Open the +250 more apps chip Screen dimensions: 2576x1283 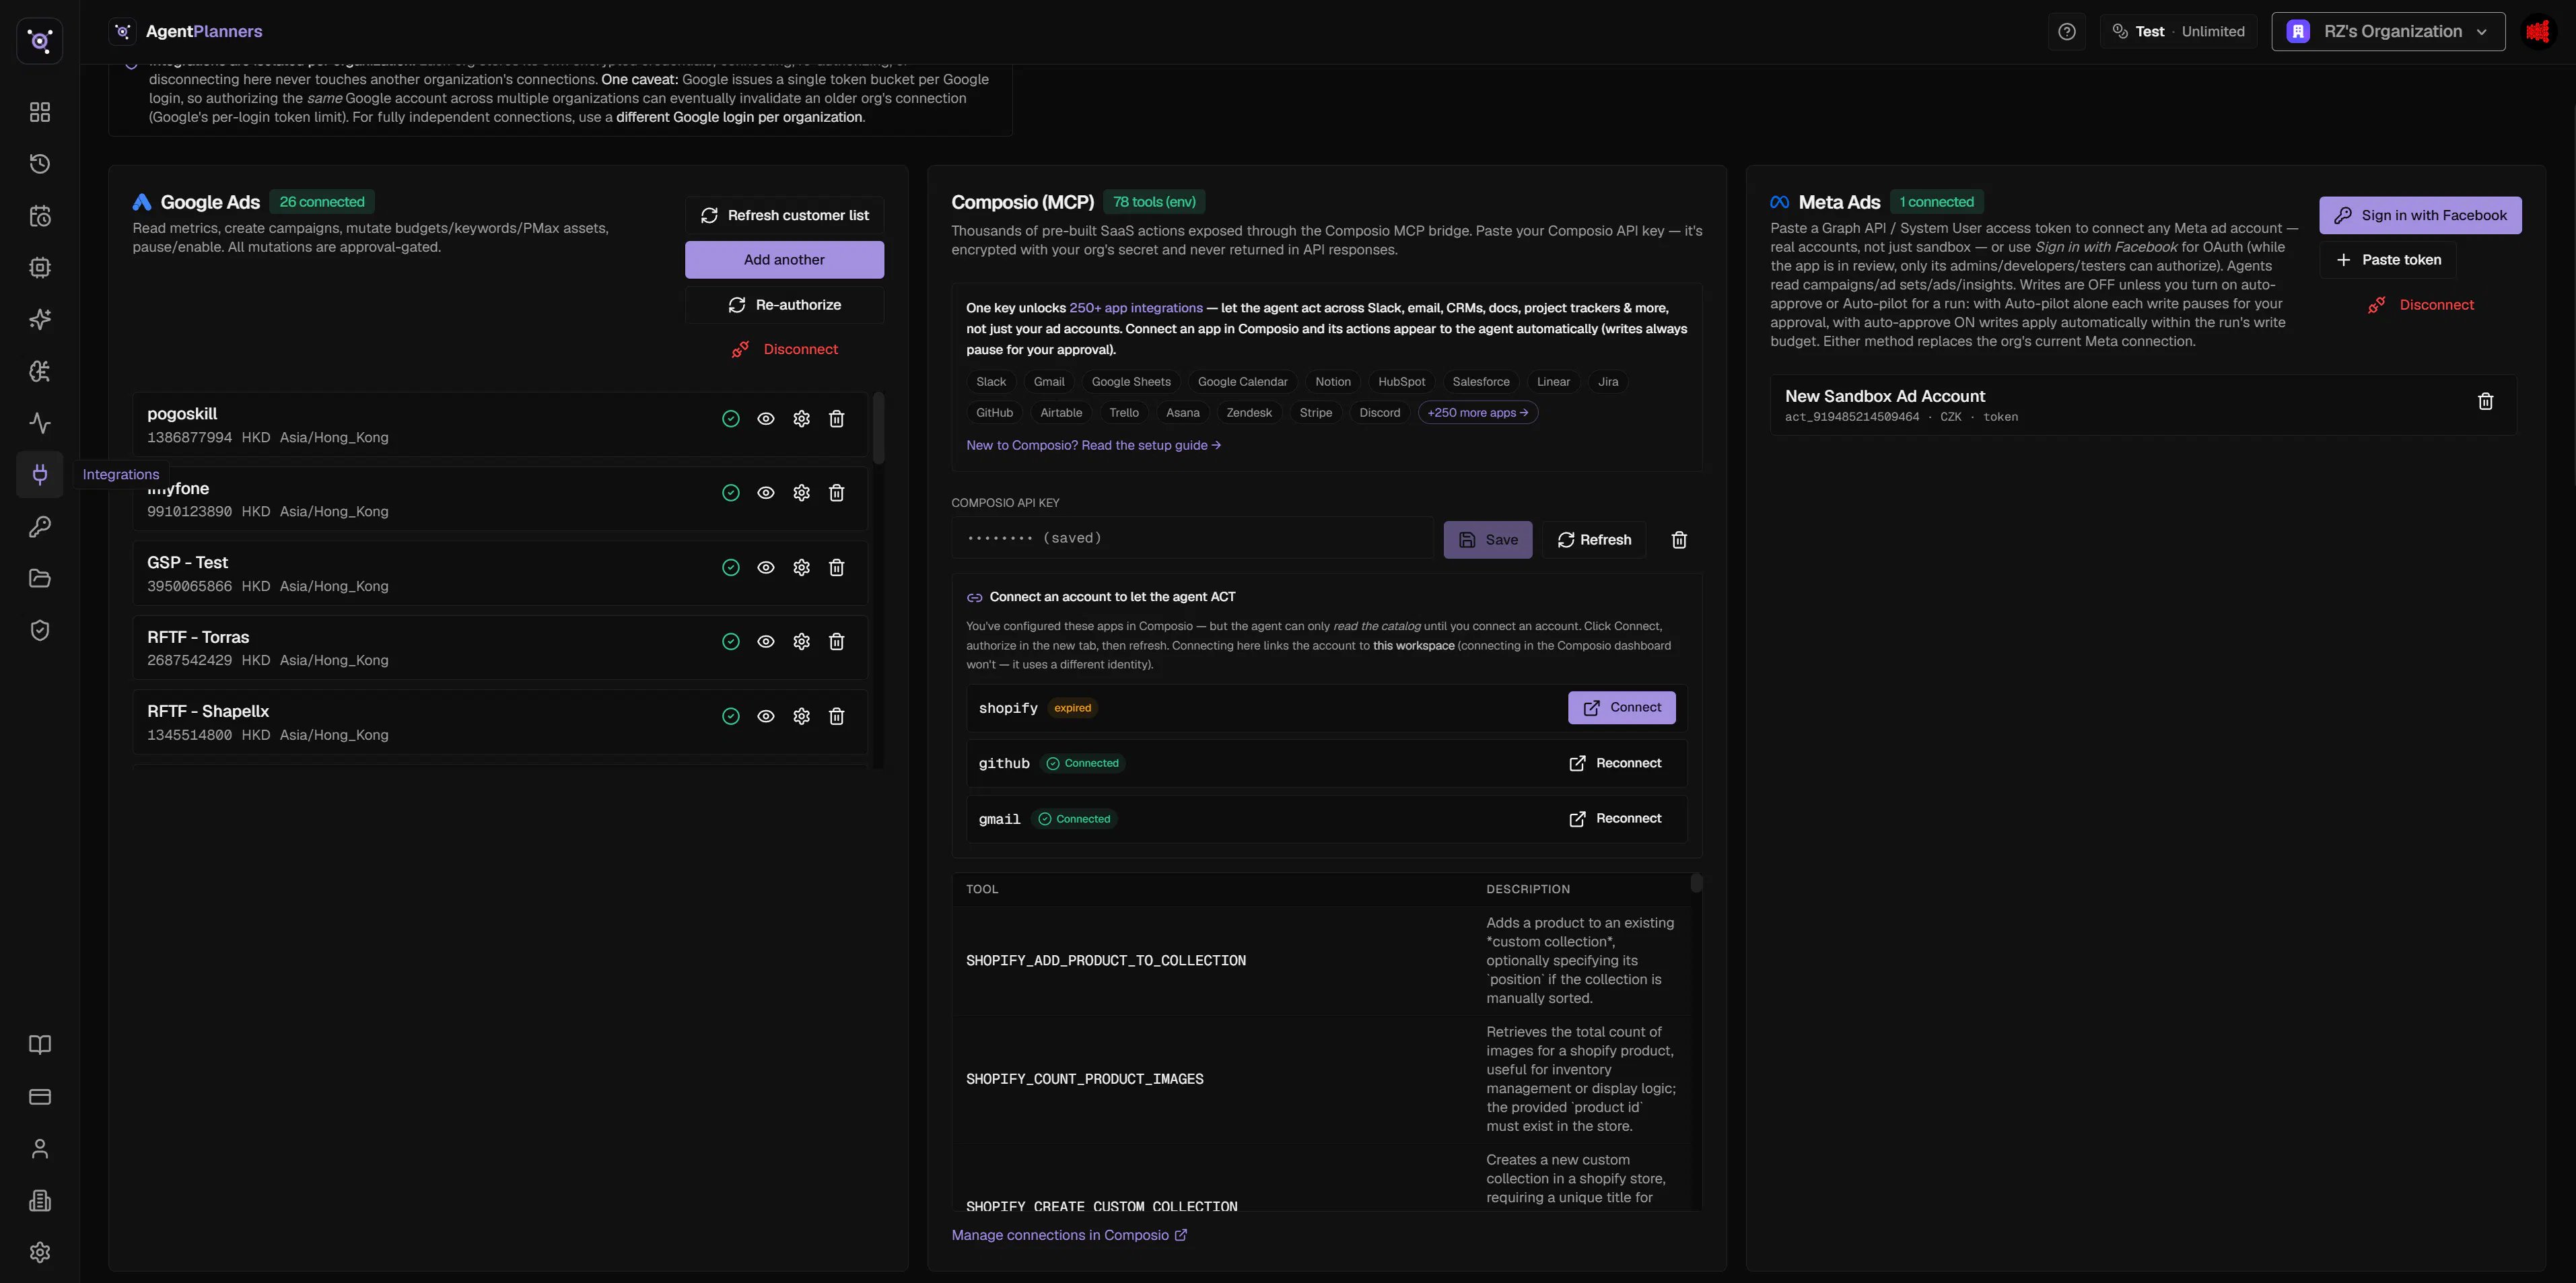click(x=1478, y=413)
